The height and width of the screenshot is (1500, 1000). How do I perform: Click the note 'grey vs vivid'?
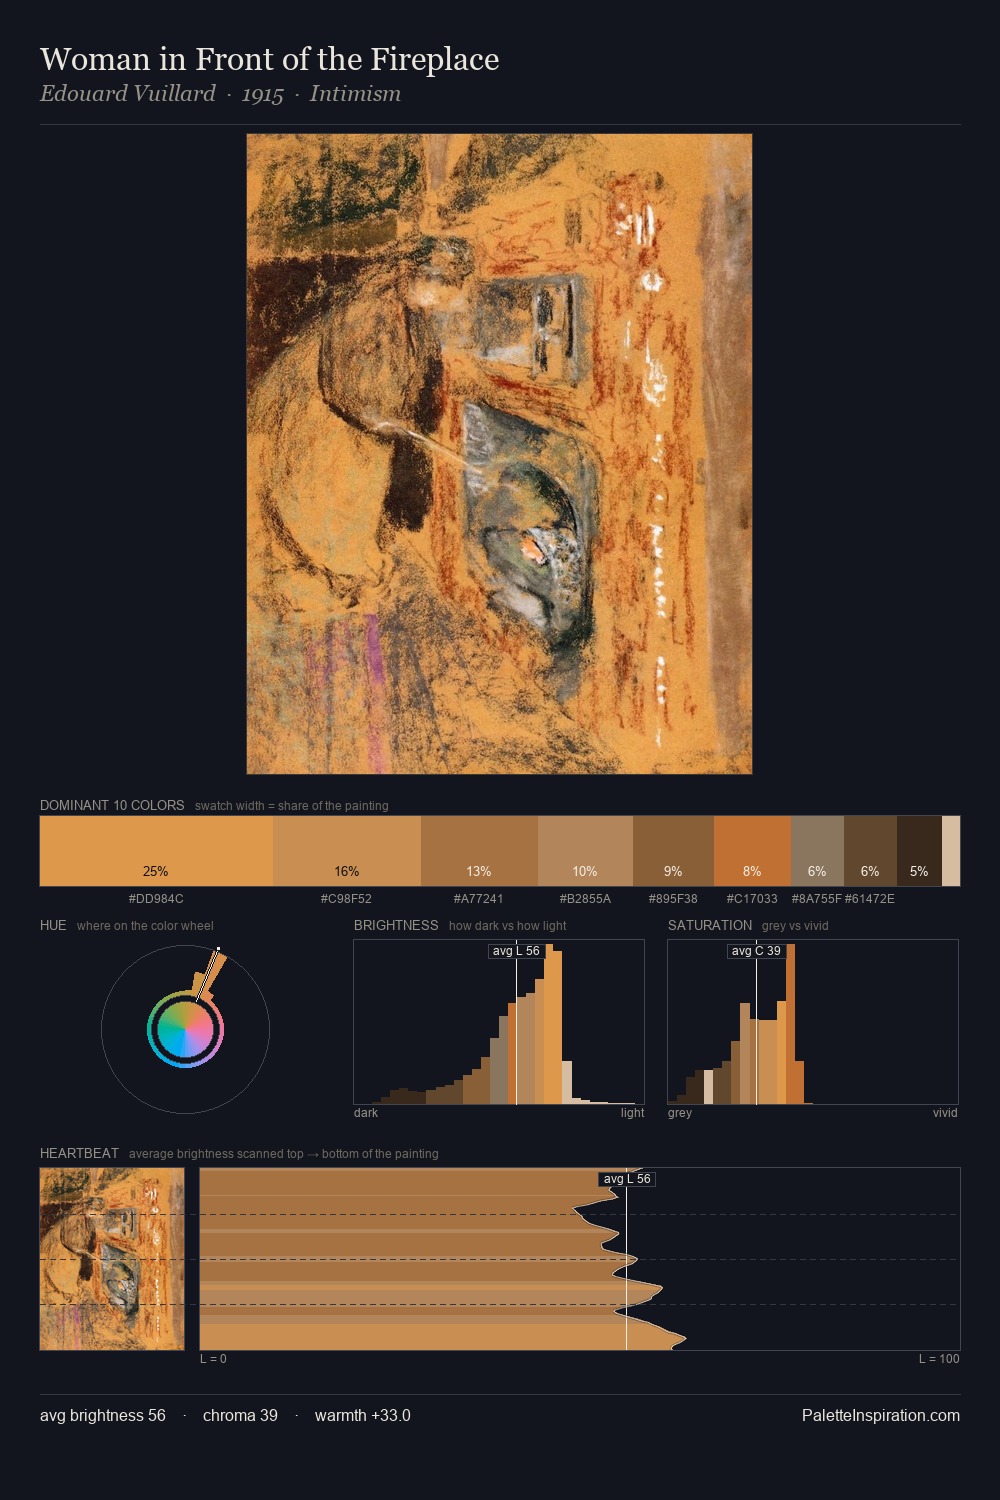coord(795,926)
